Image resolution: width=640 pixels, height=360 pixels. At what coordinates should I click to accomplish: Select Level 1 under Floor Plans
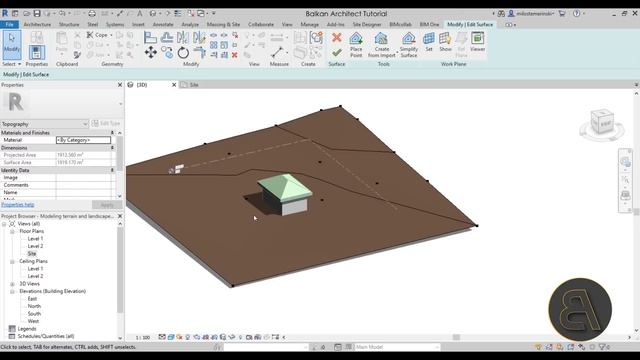[x=35, y=239]
